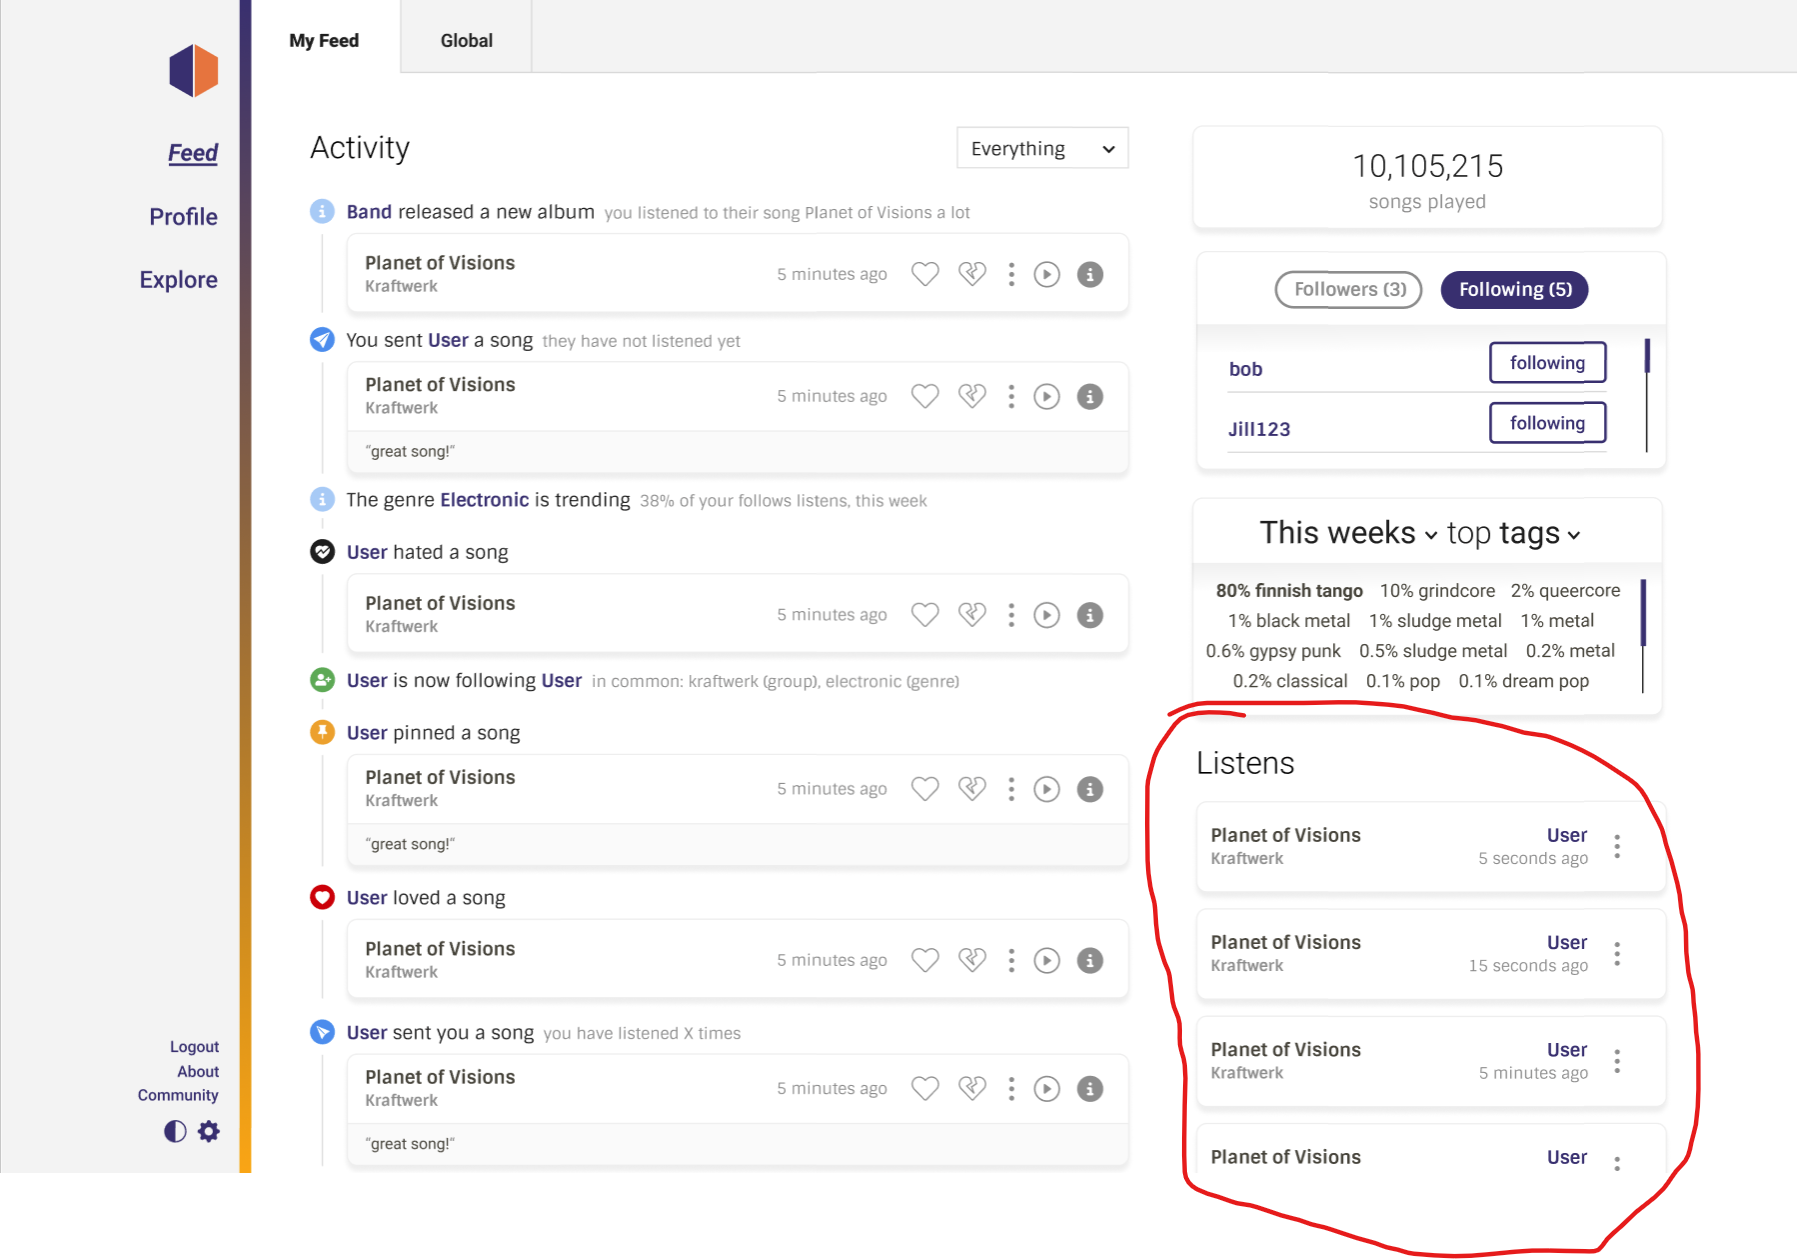Click the red heart icon beside 'User loved a song'

pyautogui.click(x=322, y=897)
